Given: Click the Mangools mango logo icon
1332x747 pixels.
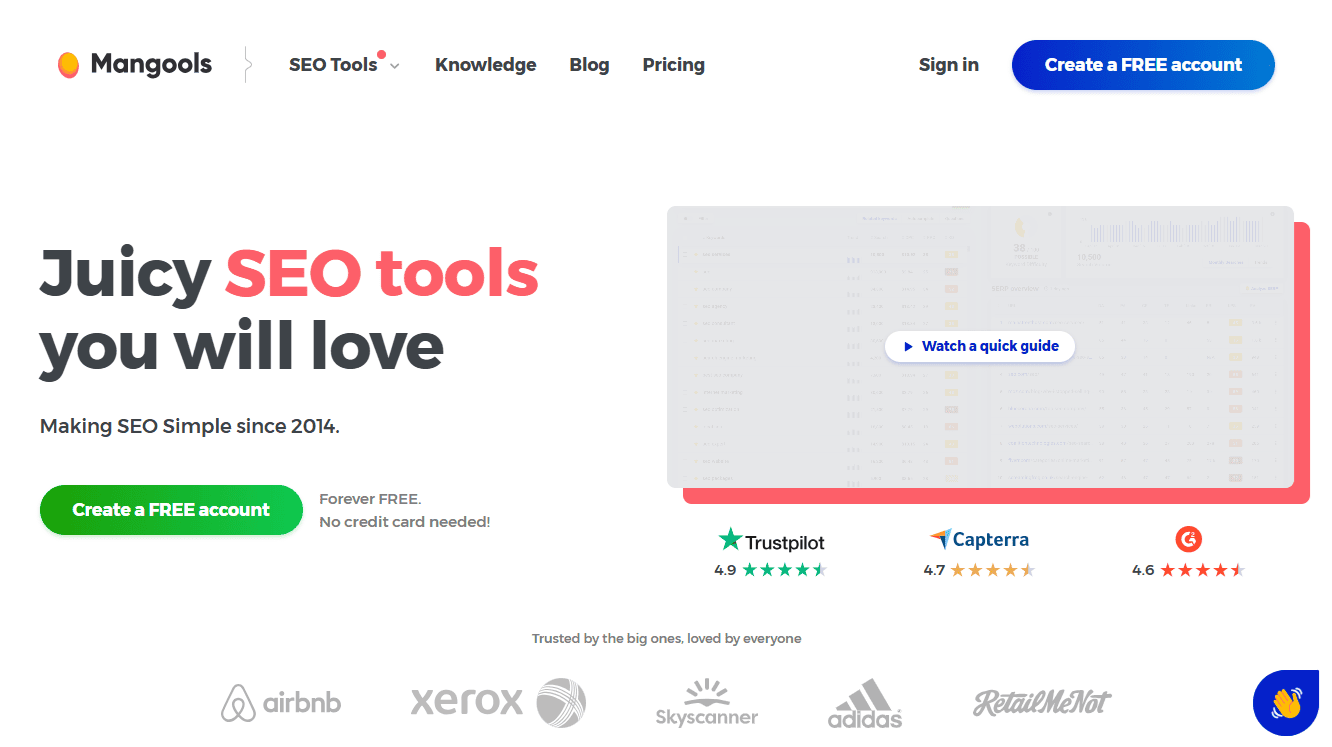Looking at the screenshot, I should coord(68,65).
